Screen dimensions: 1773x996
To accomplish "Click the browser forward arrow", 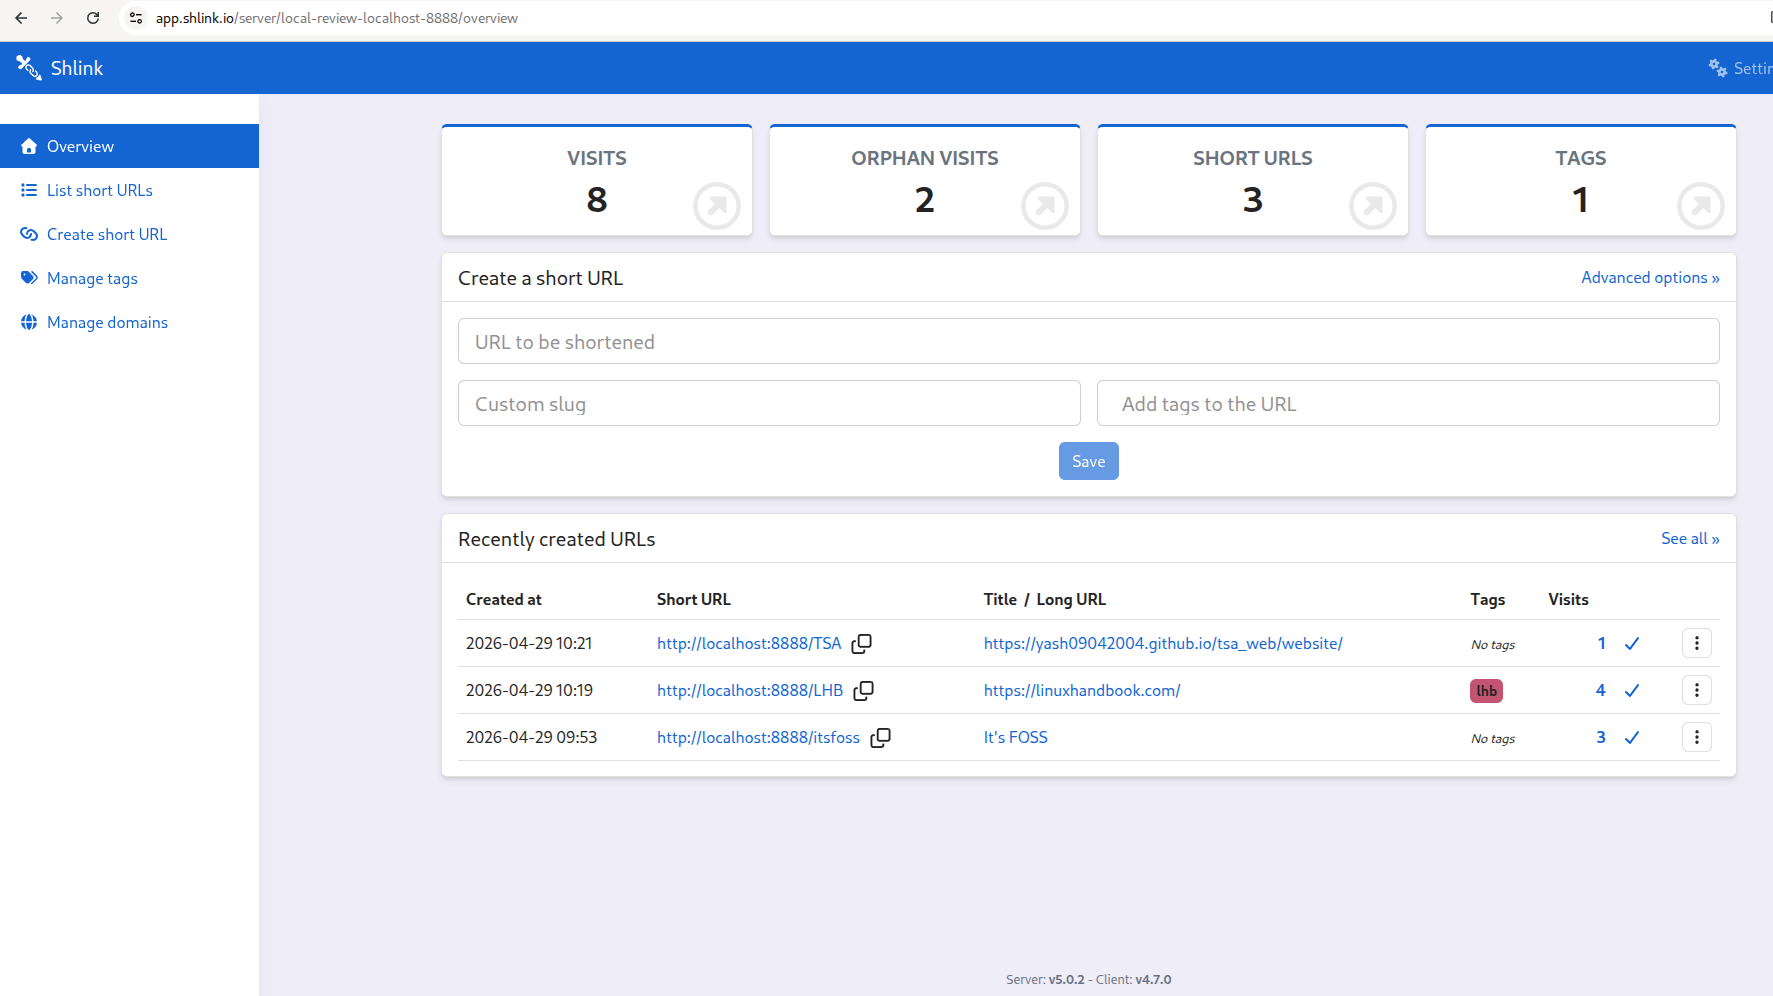I will (57, 18).
